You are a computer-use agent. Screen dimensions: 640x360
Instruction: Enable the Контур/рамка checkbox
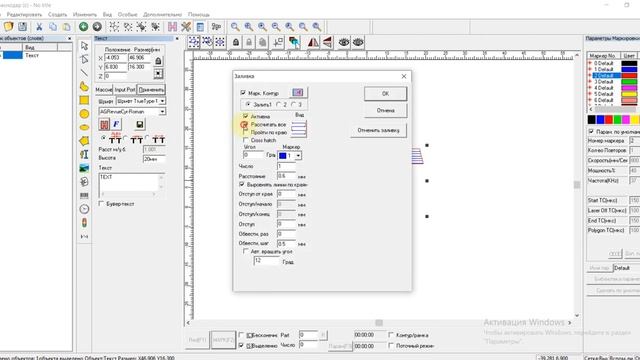tap(391, 335)
